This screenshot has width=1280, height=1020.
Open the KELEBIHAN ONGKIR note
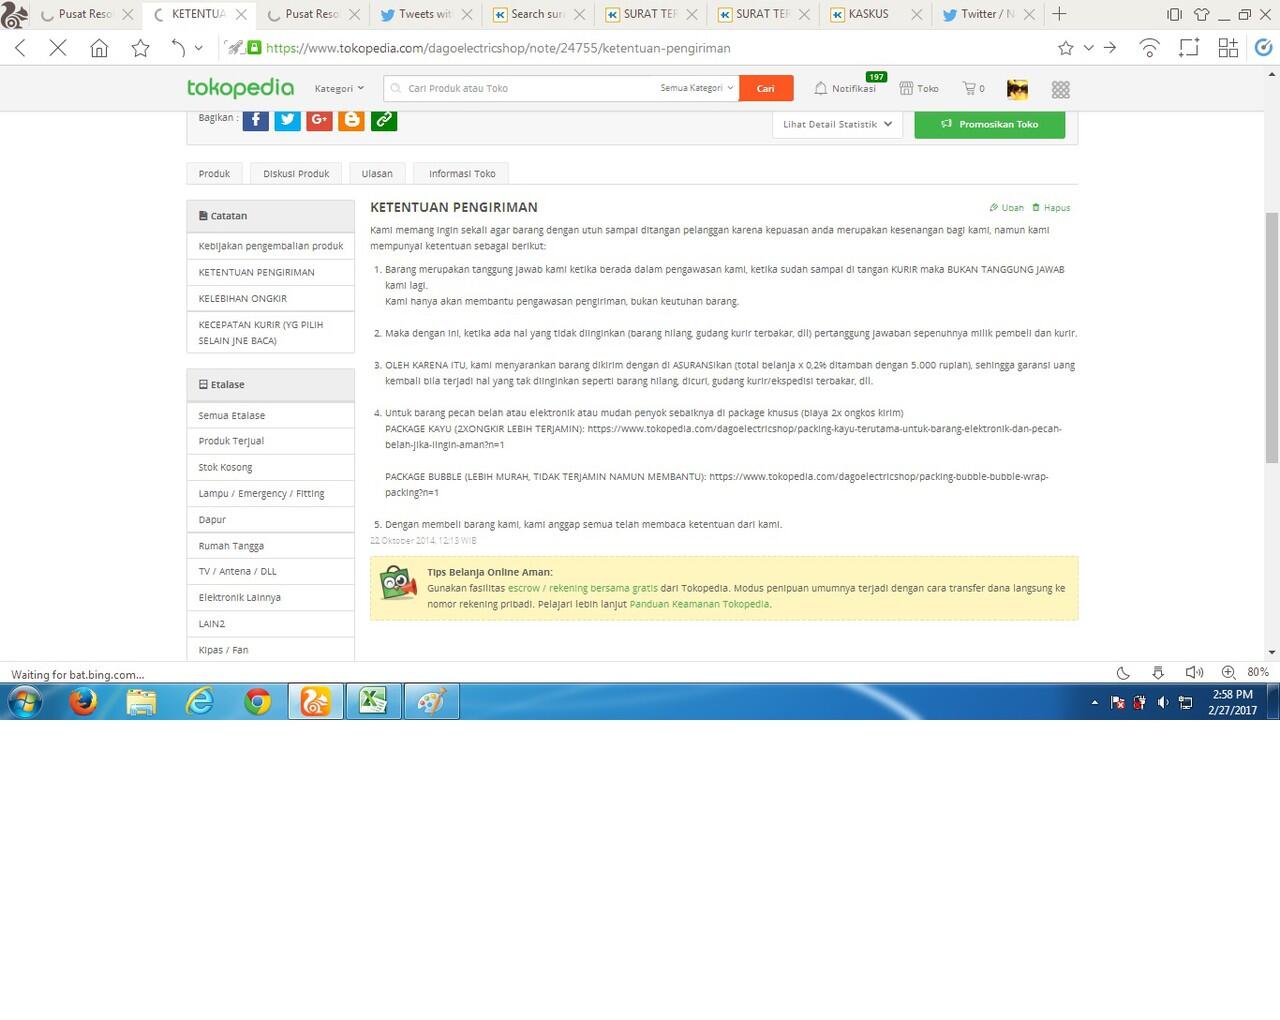click(271, 298)
